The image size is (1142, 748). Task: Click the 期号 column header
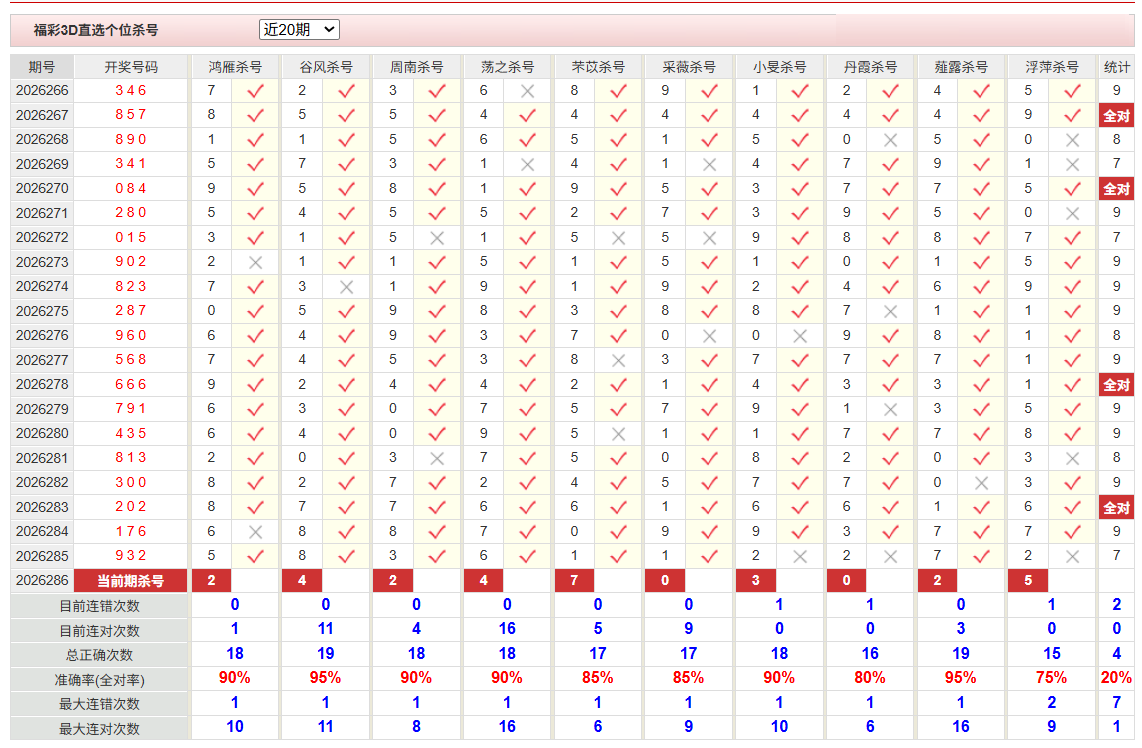pos(42,67)
